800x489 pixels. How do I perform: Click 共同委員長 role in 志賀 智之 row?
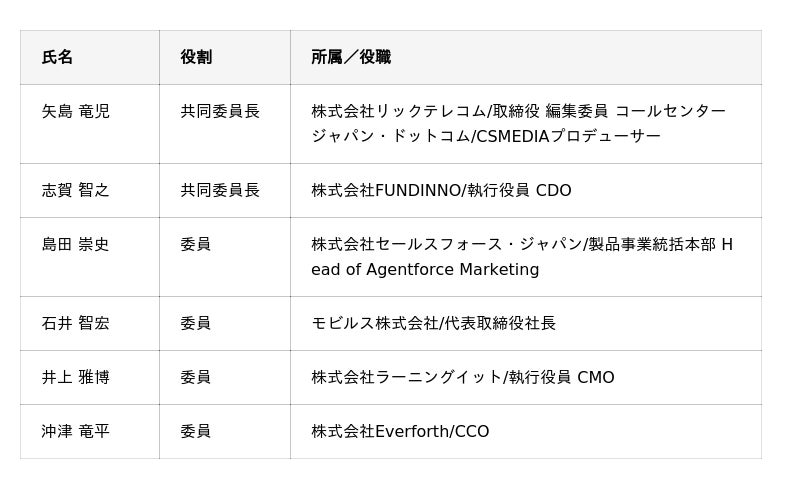220,190
